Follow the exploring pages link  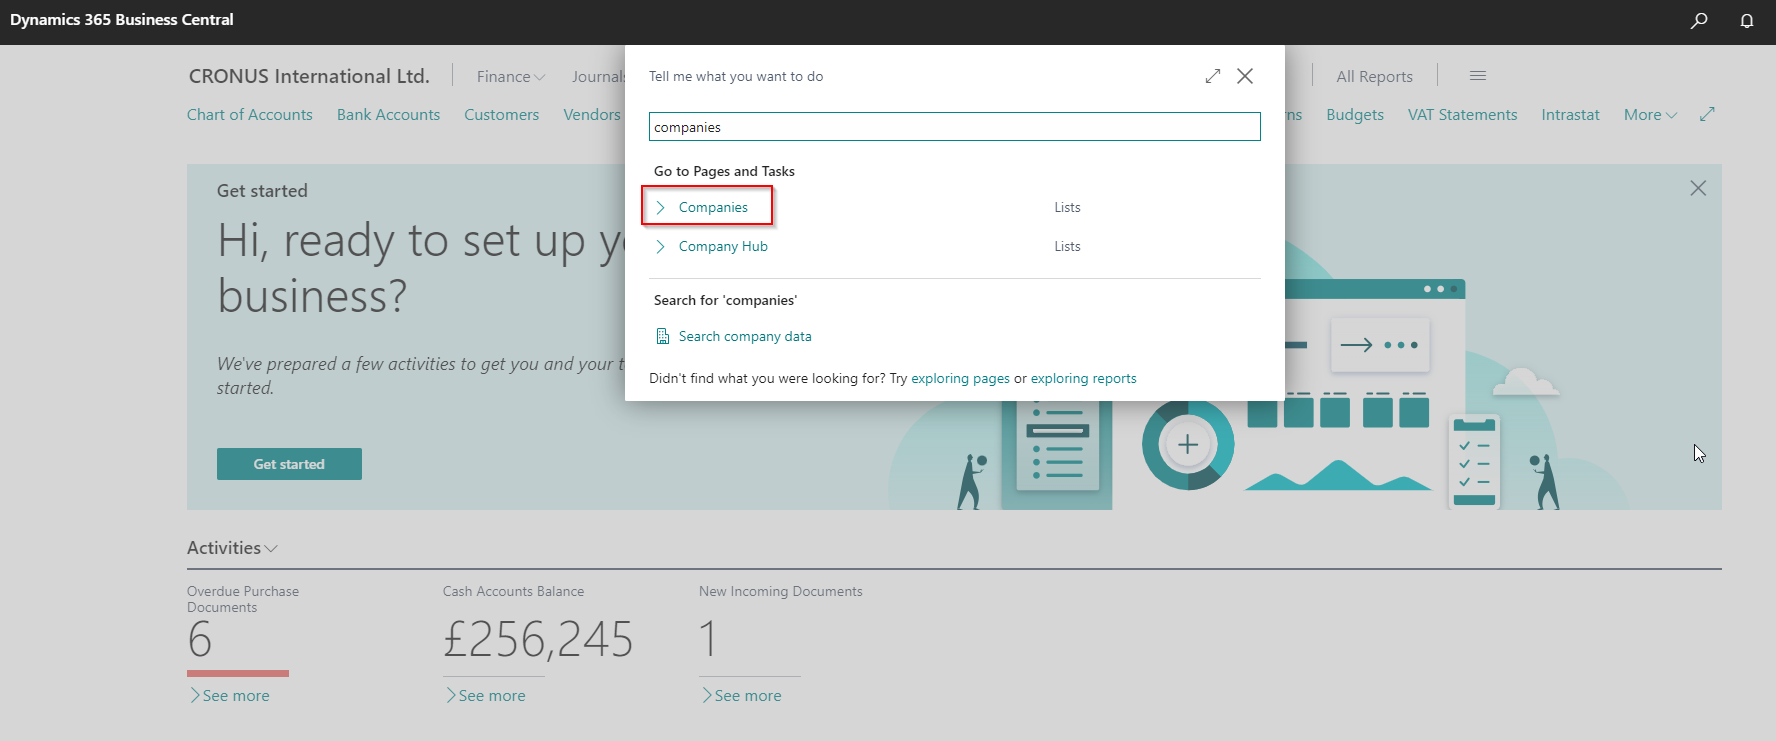pos(960,378)
